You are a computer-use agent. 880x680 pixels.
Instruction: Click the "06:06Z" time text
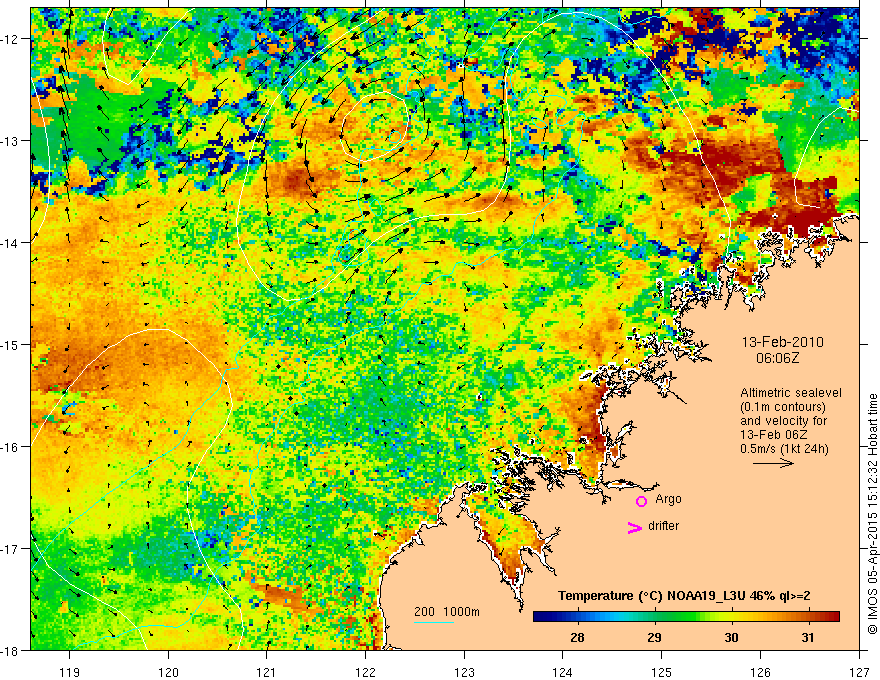tap(777, 358)
